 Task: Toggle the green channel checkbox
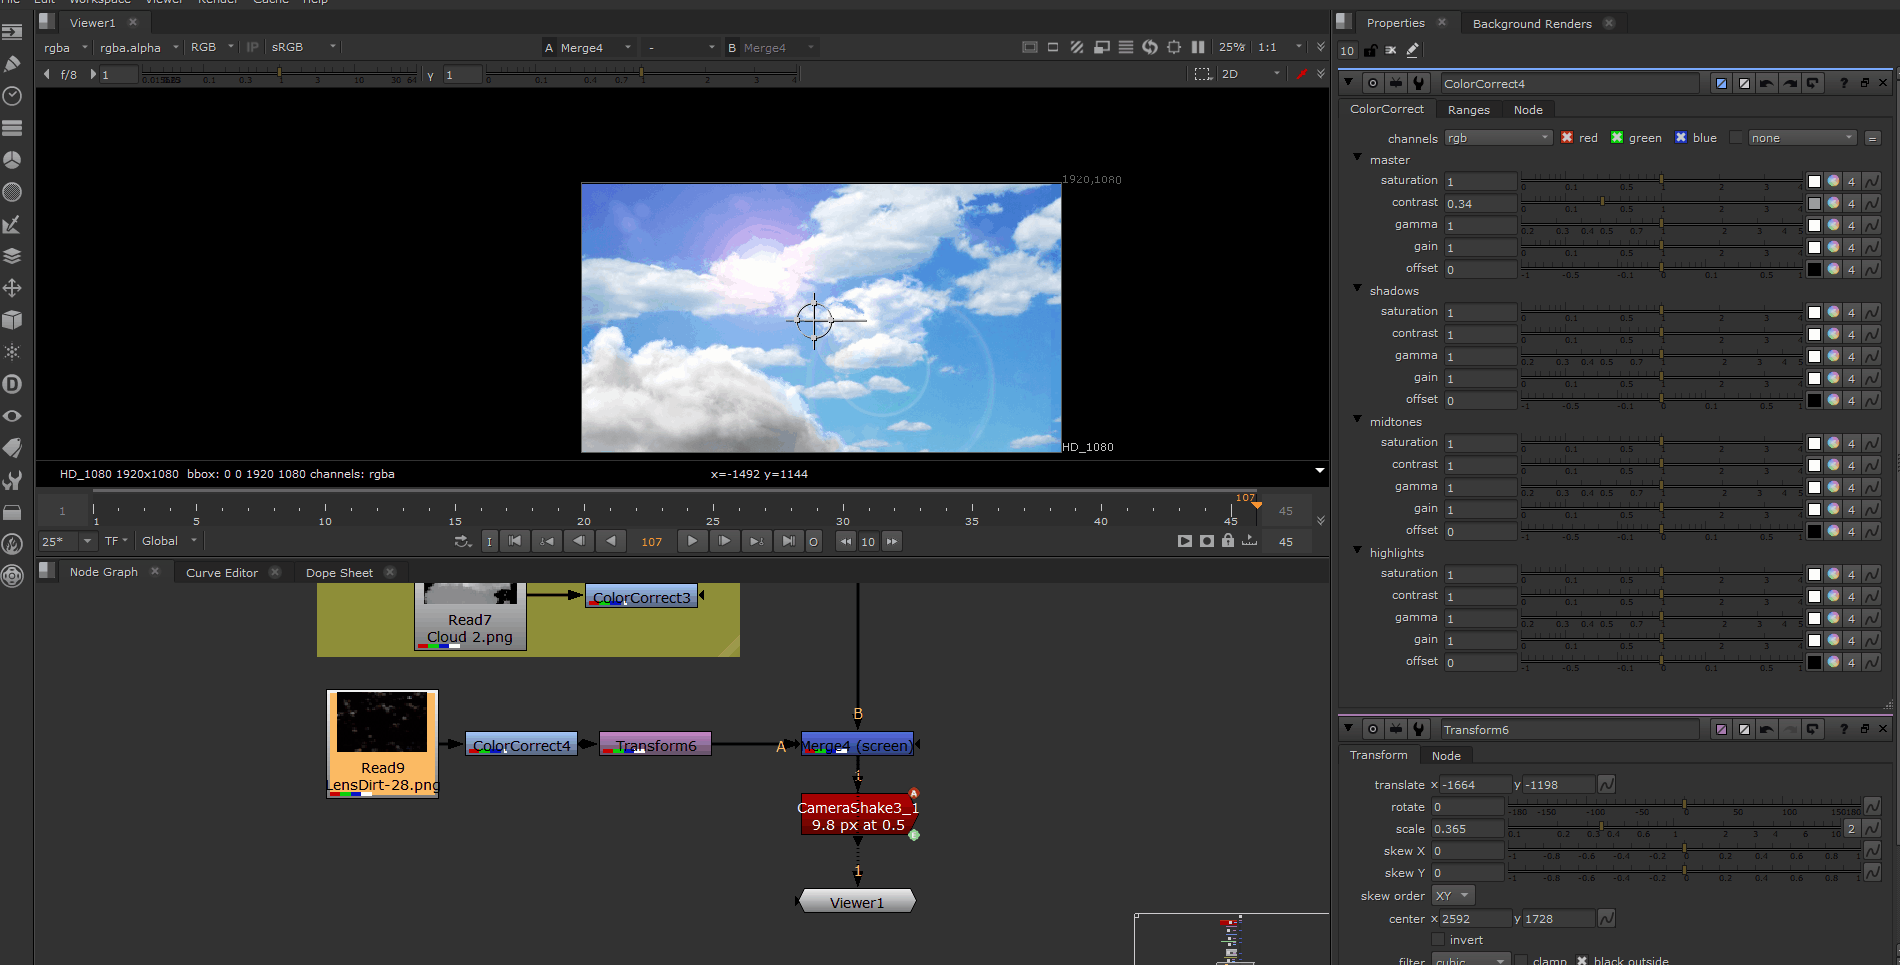1617,138
